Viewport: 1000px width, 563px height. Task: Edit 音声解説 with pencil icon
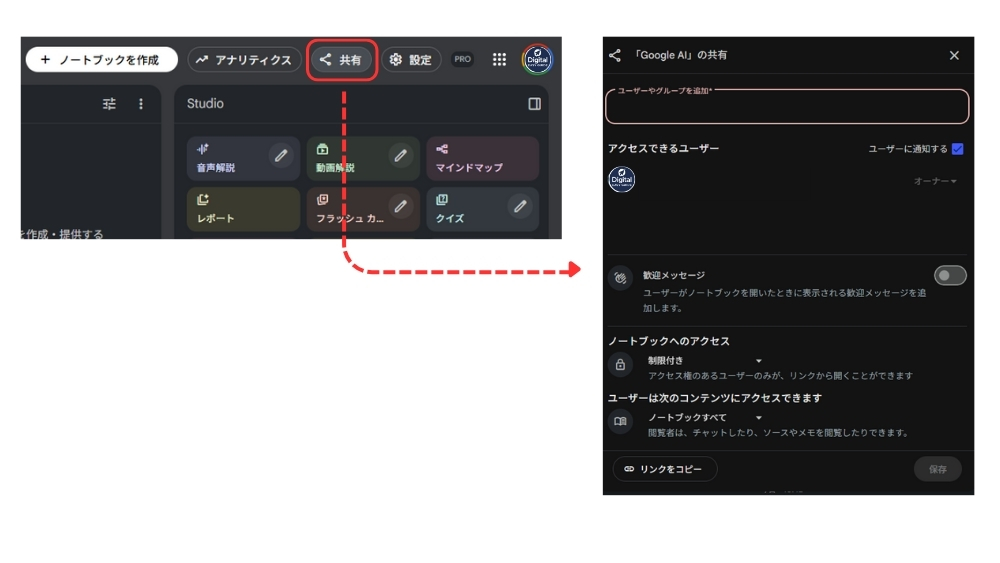[x=281, y=155]
